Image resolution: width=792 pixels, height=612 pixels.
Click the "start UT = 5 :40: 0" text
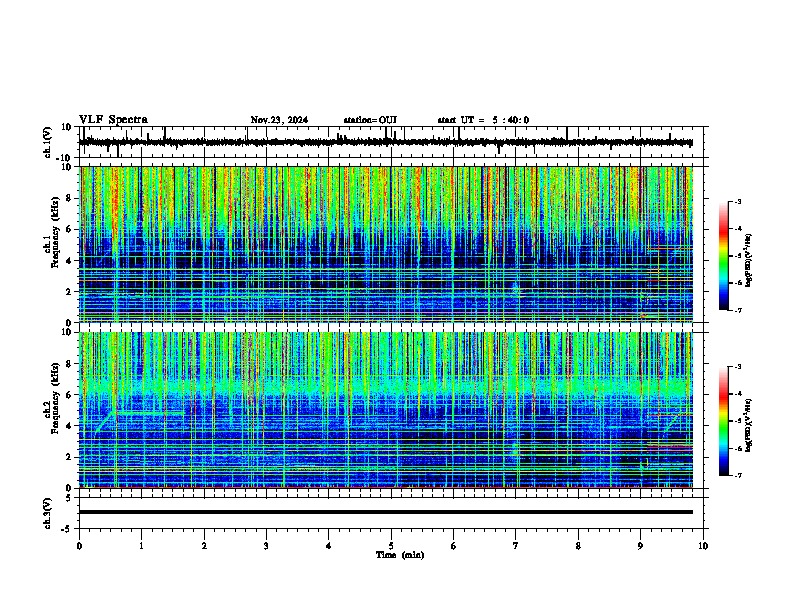483,120
